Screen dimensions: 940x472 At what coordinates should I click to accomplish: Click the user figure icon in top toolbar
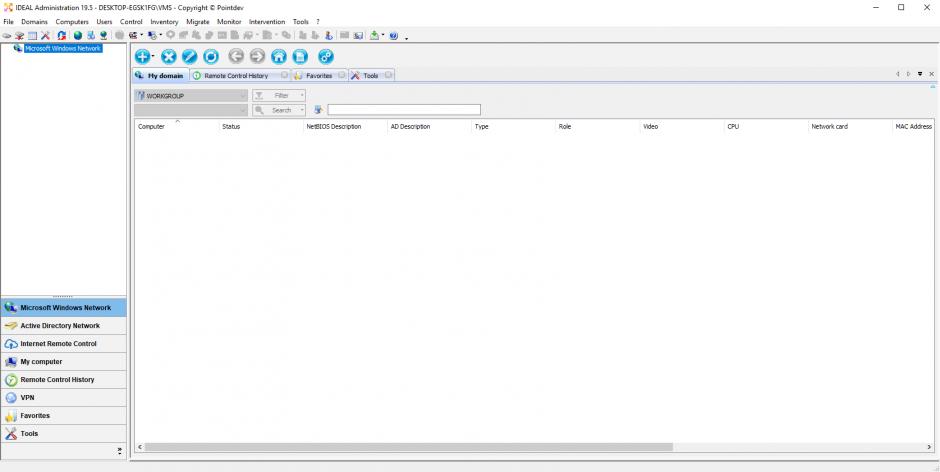[329, 35]
